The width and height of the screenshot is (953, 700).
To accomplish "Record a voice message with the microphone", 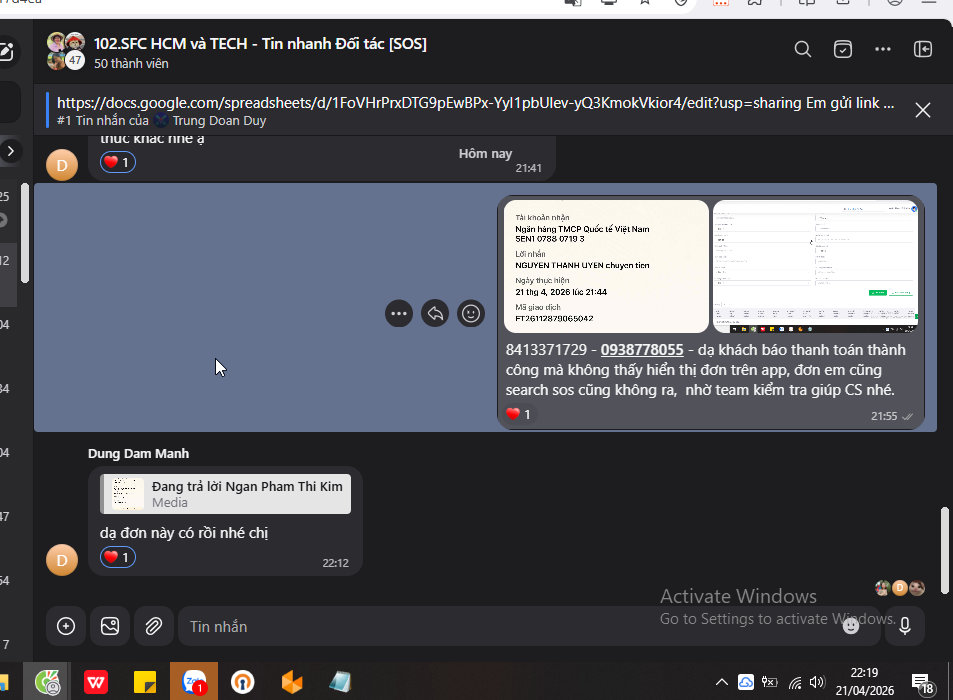I will (904, 626).
